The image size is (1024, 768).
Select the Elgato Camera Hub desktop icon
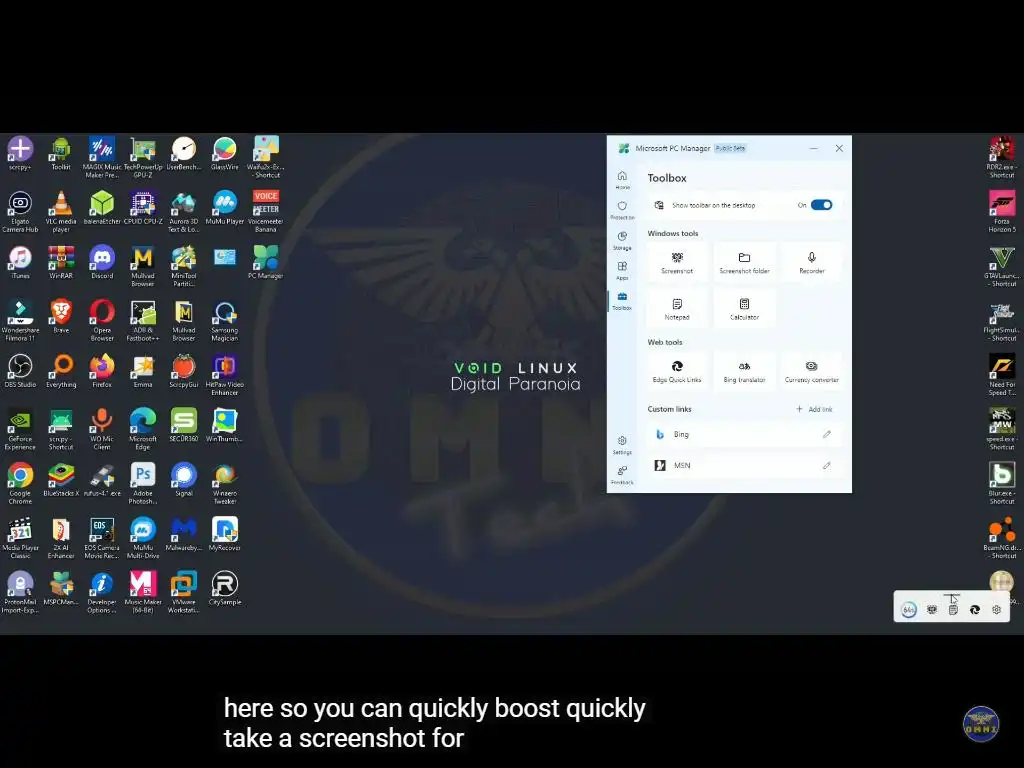(x=20, y=212)
